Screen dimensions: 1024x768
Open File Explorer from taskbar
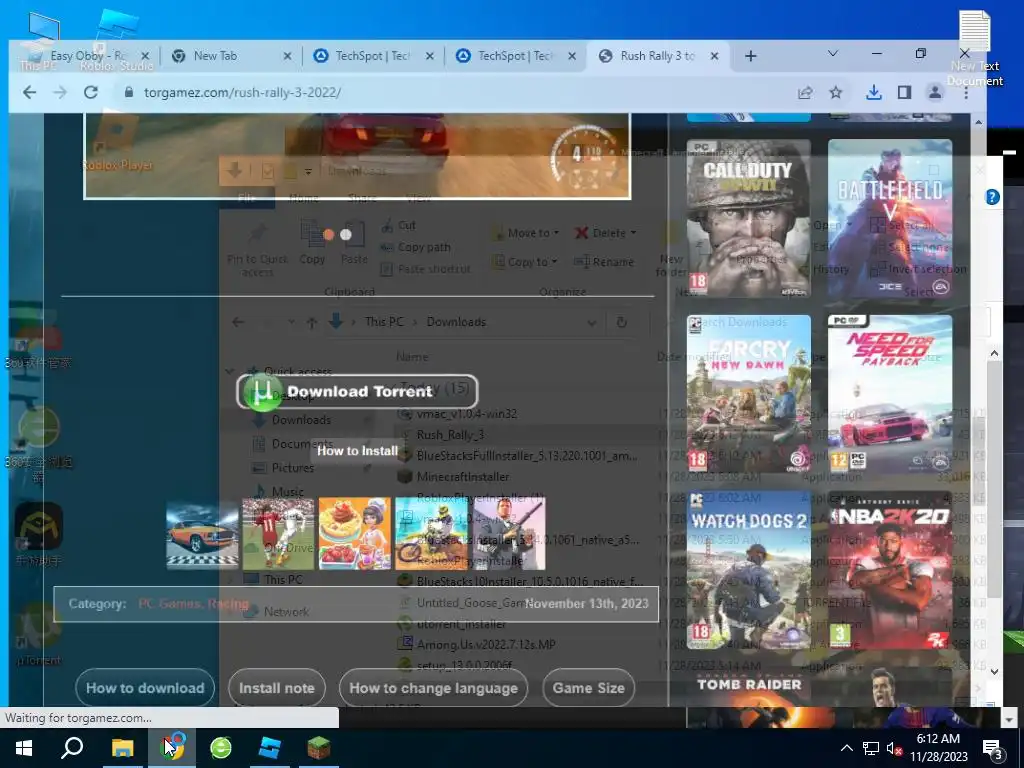coord(121,748)
